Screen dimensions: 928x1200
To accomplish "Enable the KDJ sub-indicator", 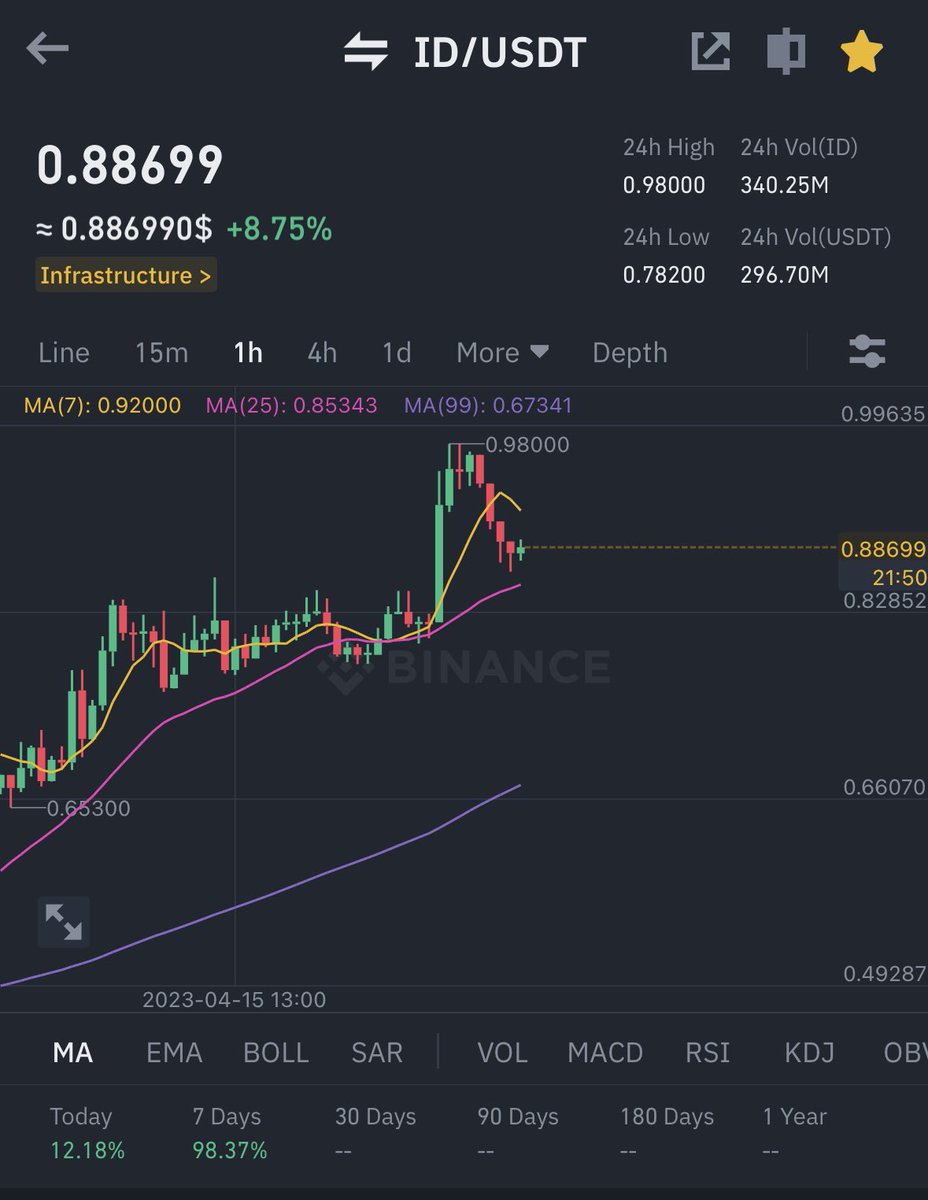I will pyautogui.click(x=810, y=1052).
